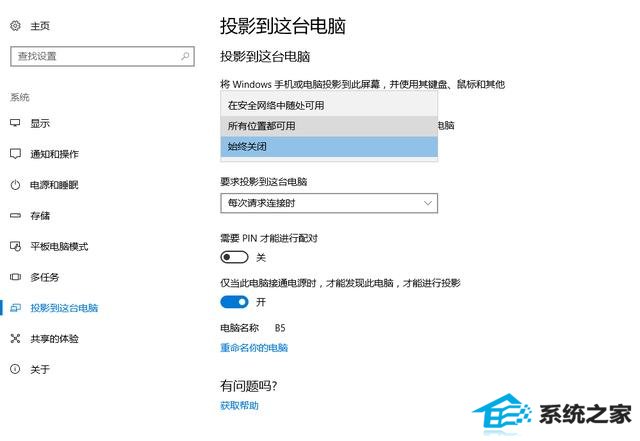The image size is (640, 441).
Task: Open the 获取帮助 link
Action: 239,405
